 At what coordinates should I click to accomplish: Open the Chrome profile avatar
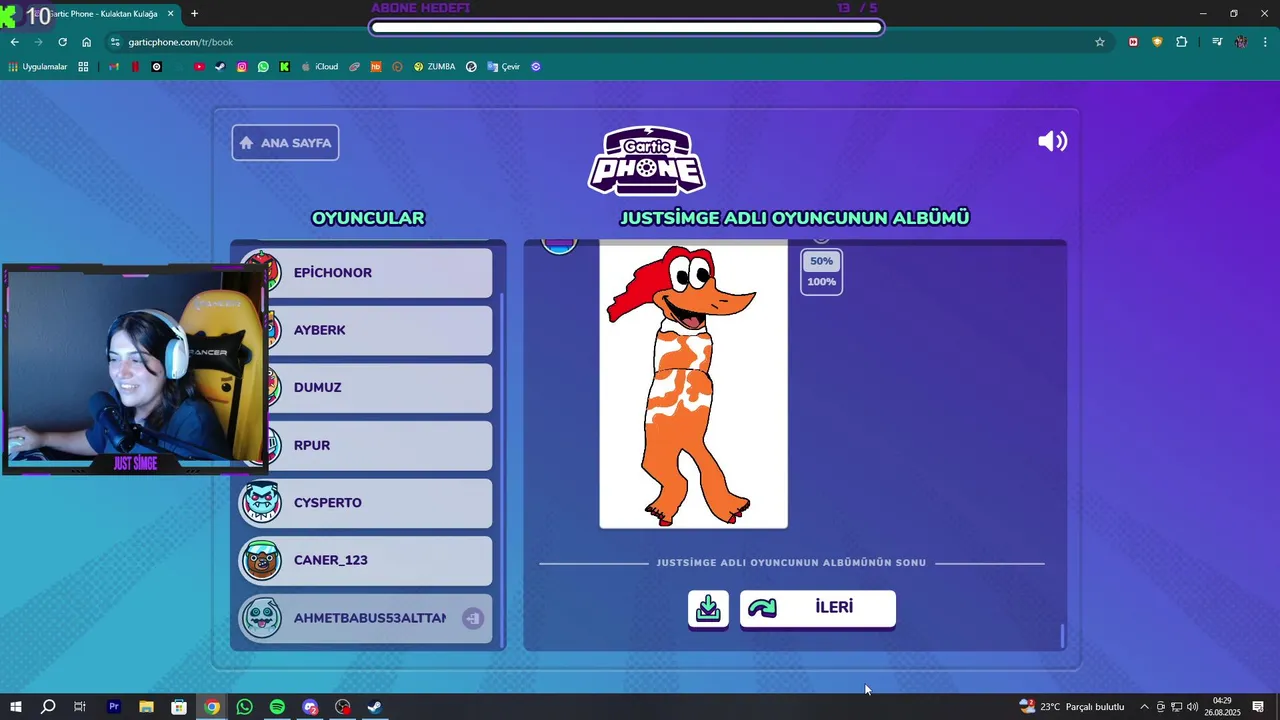[x=1241, y=42]
